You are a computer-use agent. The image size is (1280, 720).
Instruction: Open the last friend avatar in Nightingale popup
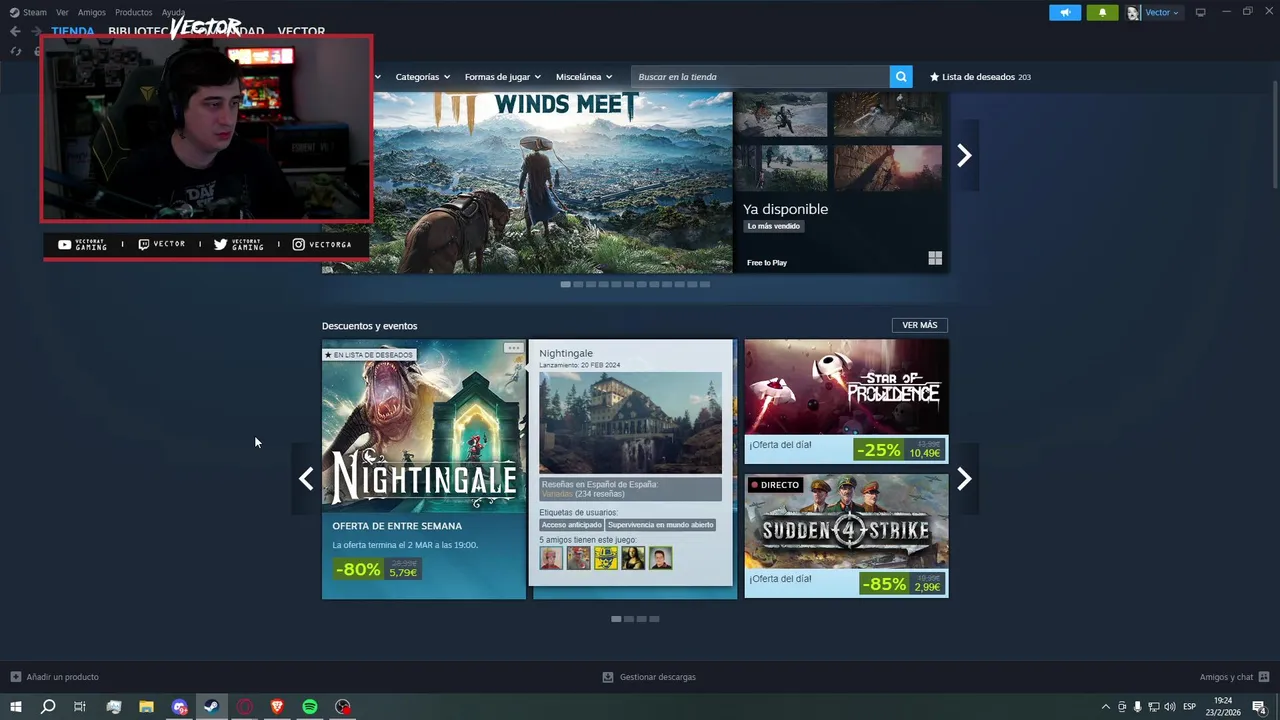661,558
